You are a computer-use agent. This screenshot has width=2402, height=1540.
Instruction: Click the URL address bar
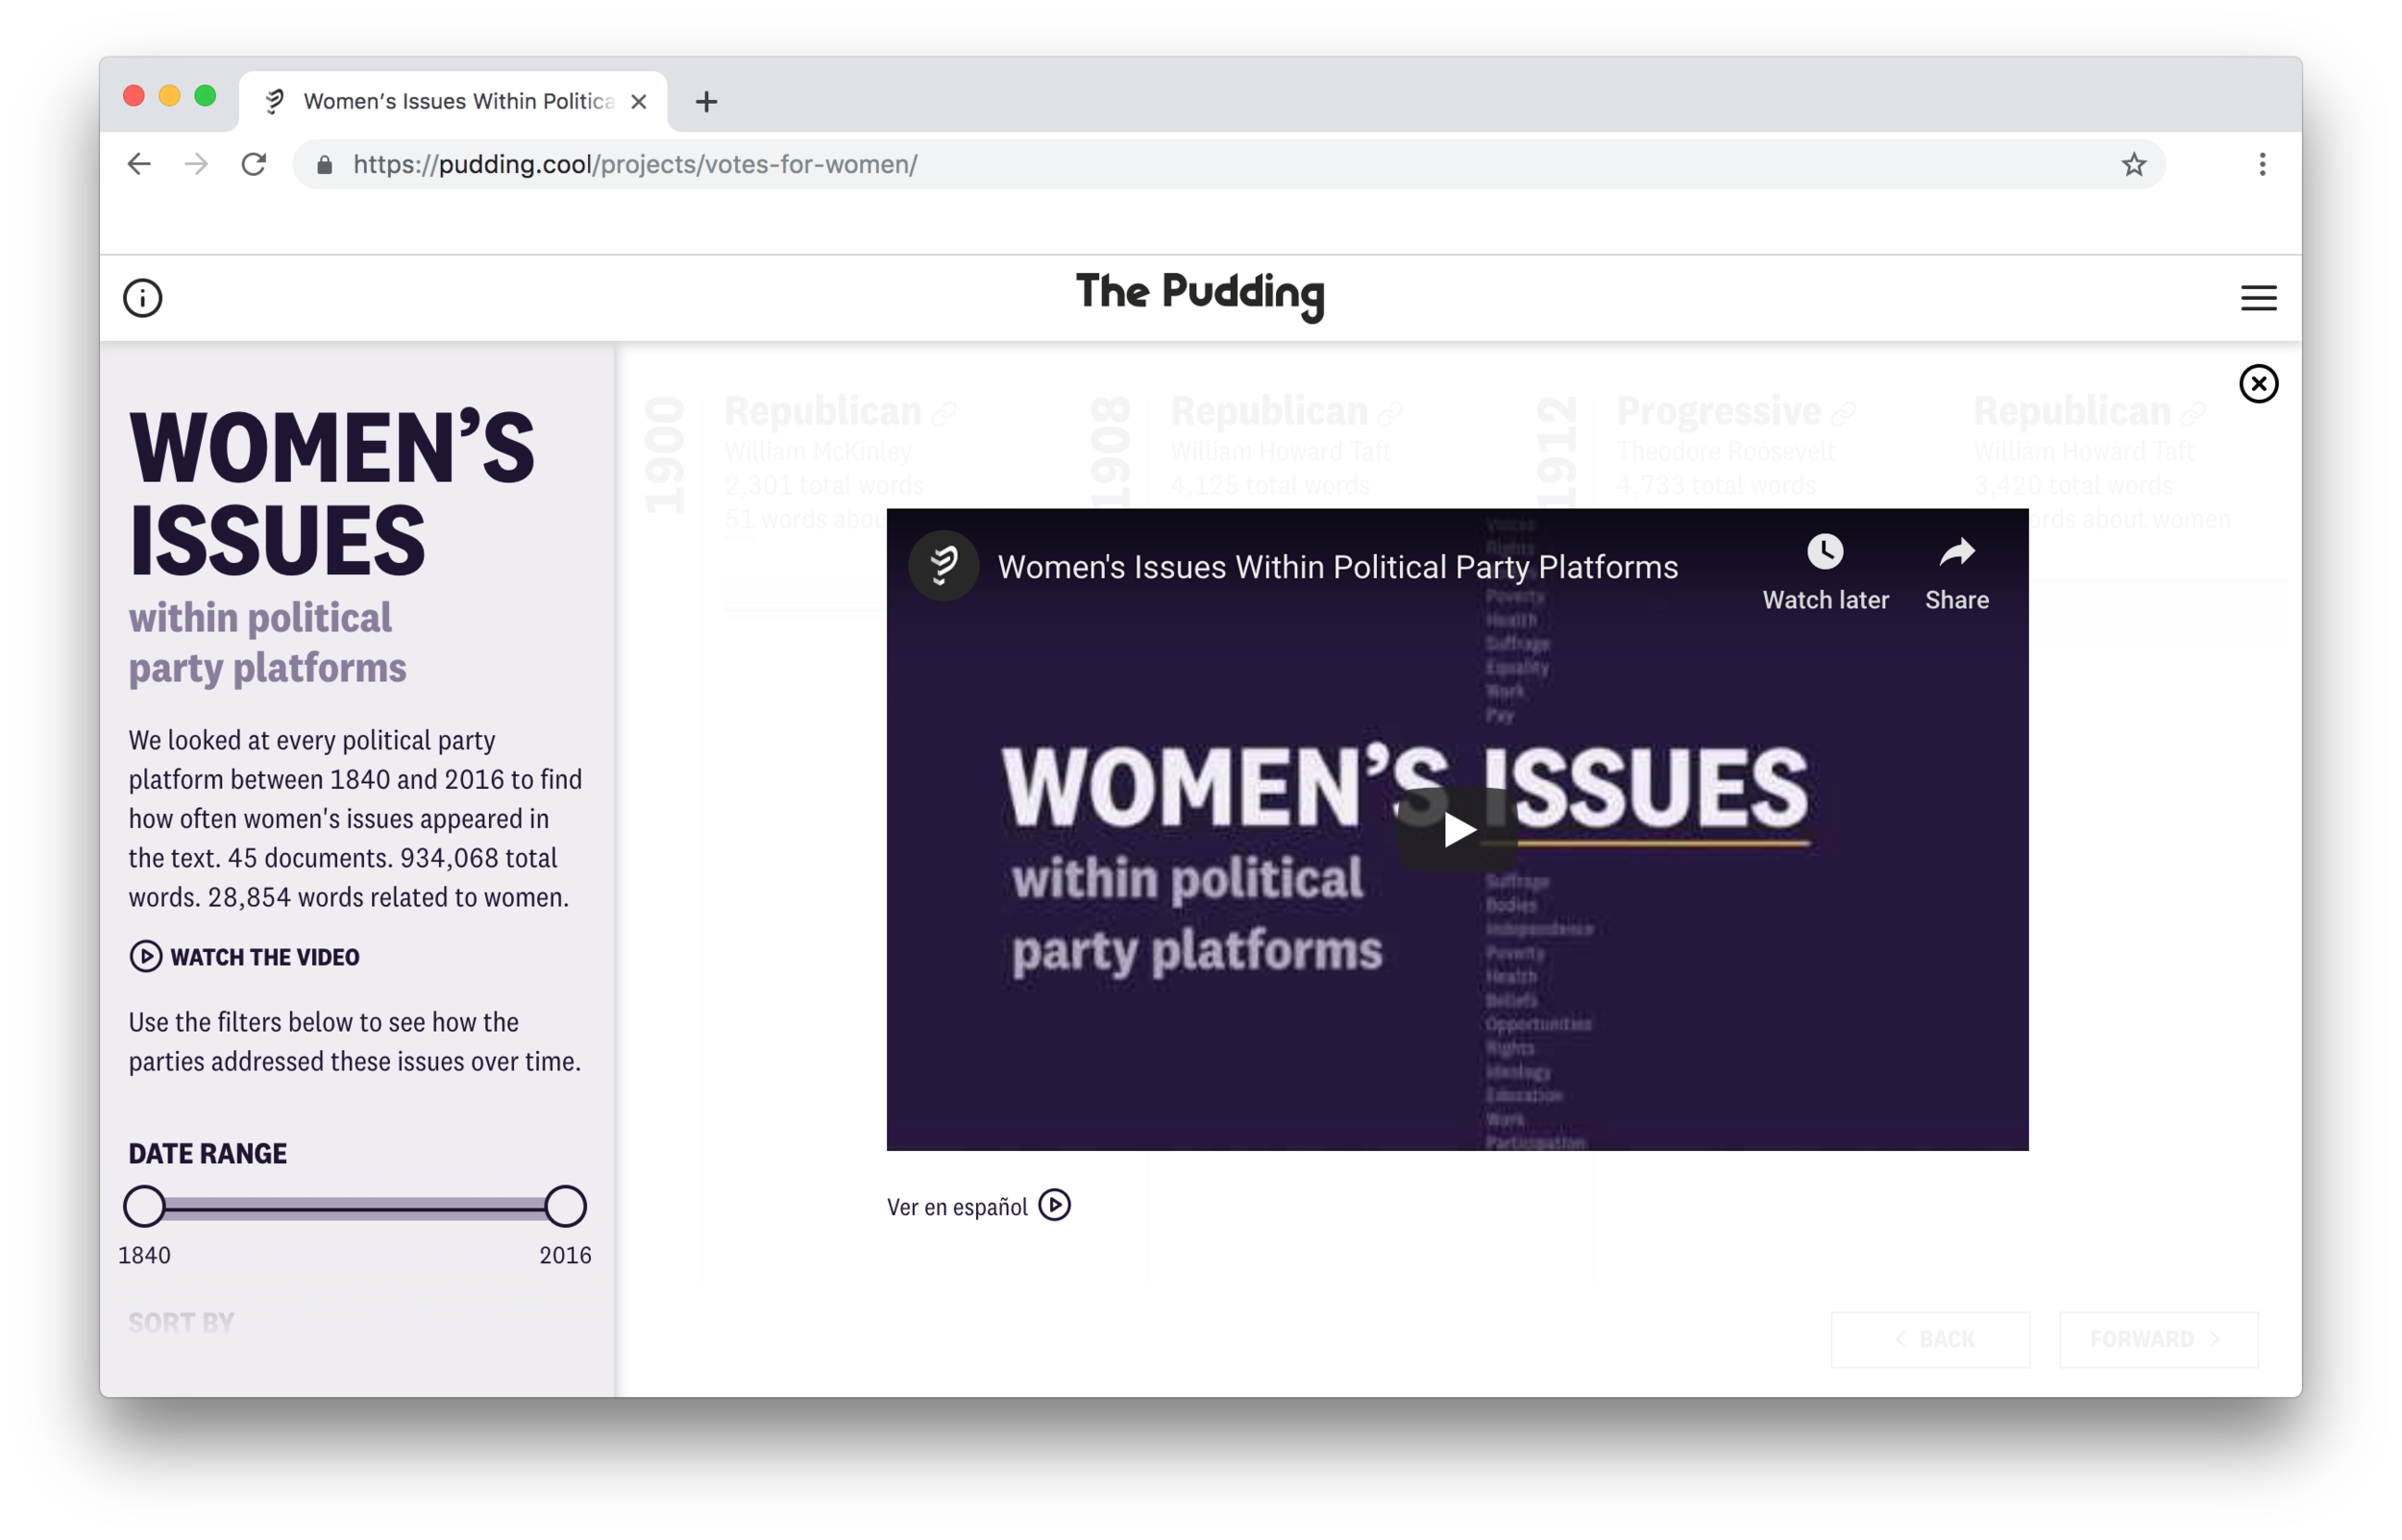1228,164
